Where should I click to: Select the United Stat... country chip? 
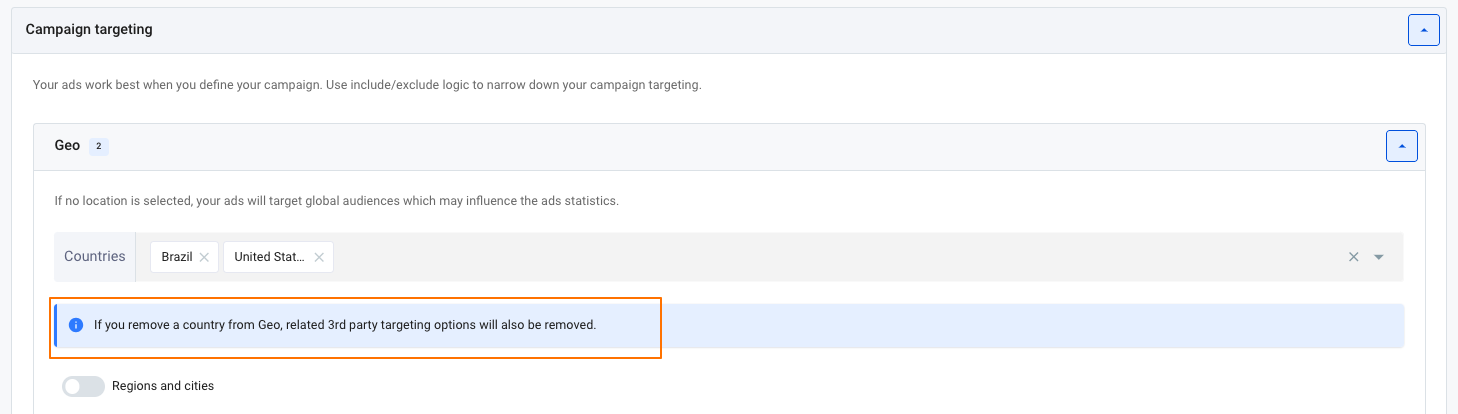[x=268, y=257]
